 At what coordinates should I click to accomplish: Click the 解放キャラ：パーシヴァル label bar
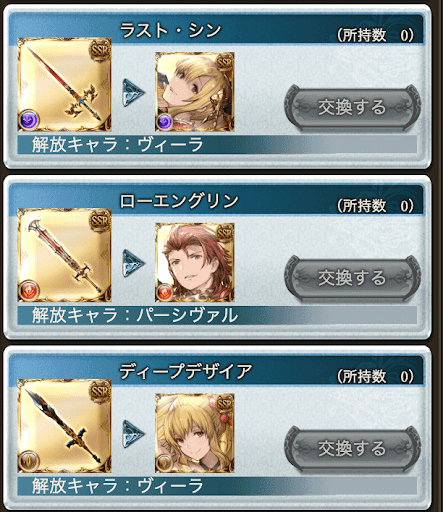[x=217, y=315]
